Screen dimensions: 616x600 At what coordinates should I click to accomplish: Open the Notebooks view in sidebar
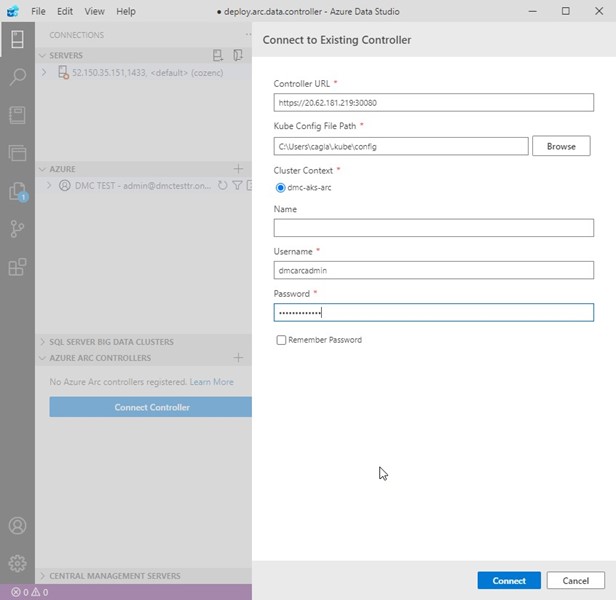[17, 115]
